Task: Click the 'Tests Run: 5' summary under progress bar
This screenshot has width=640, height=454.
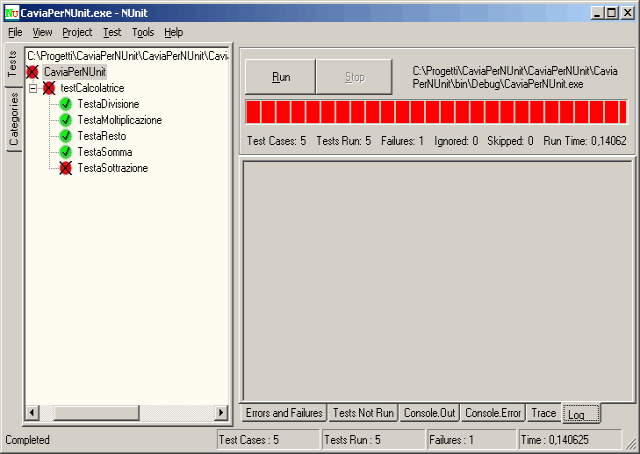Action: 344,141
